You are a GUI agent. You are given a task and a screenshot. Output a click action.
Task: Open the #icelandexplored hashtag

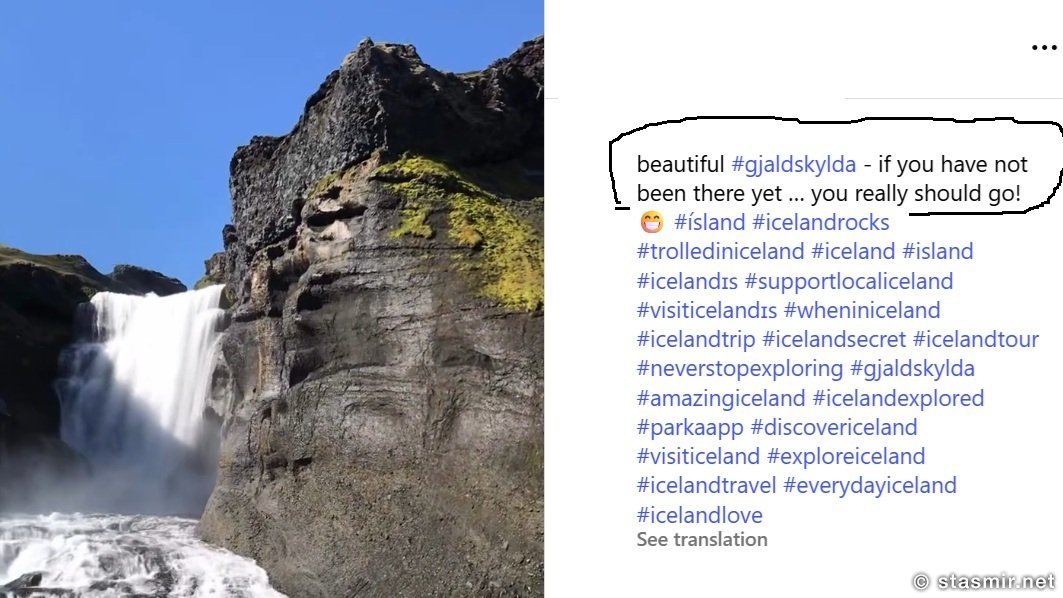point(898,398)
